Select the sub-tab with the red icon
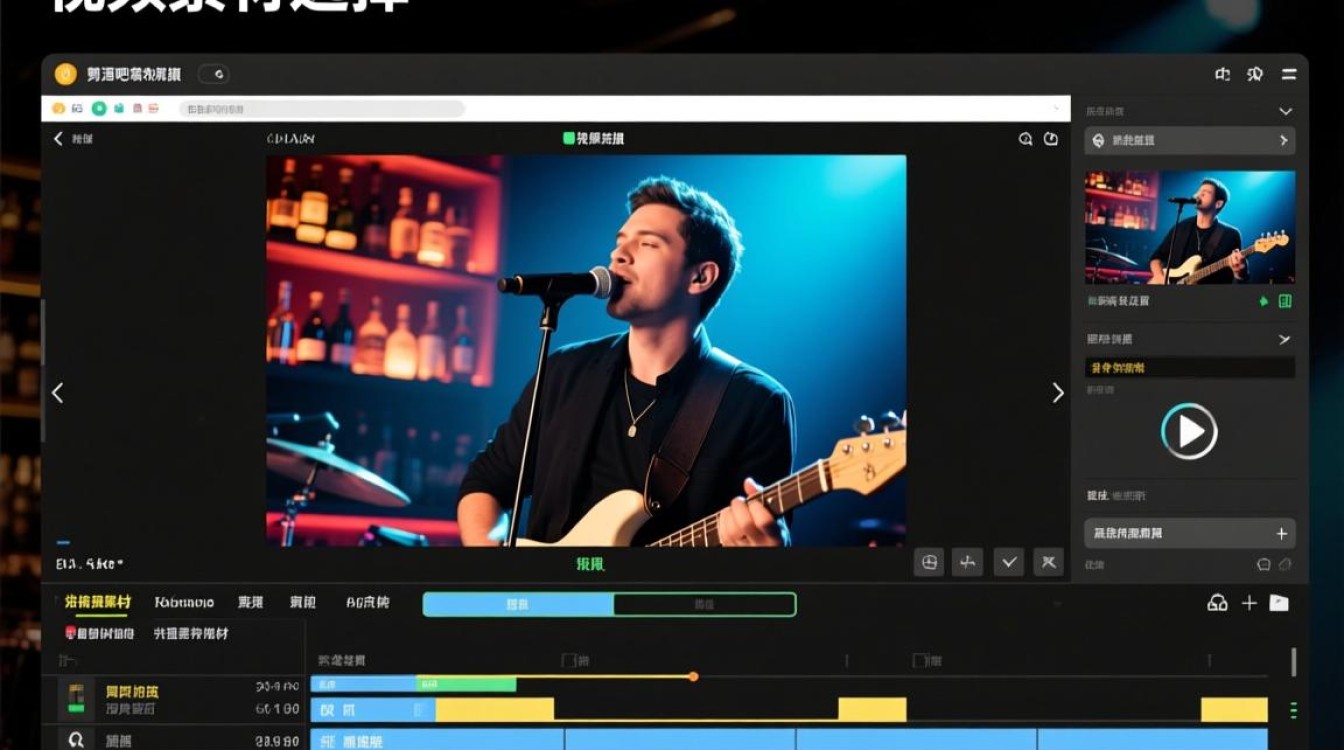 click(99, 633)
